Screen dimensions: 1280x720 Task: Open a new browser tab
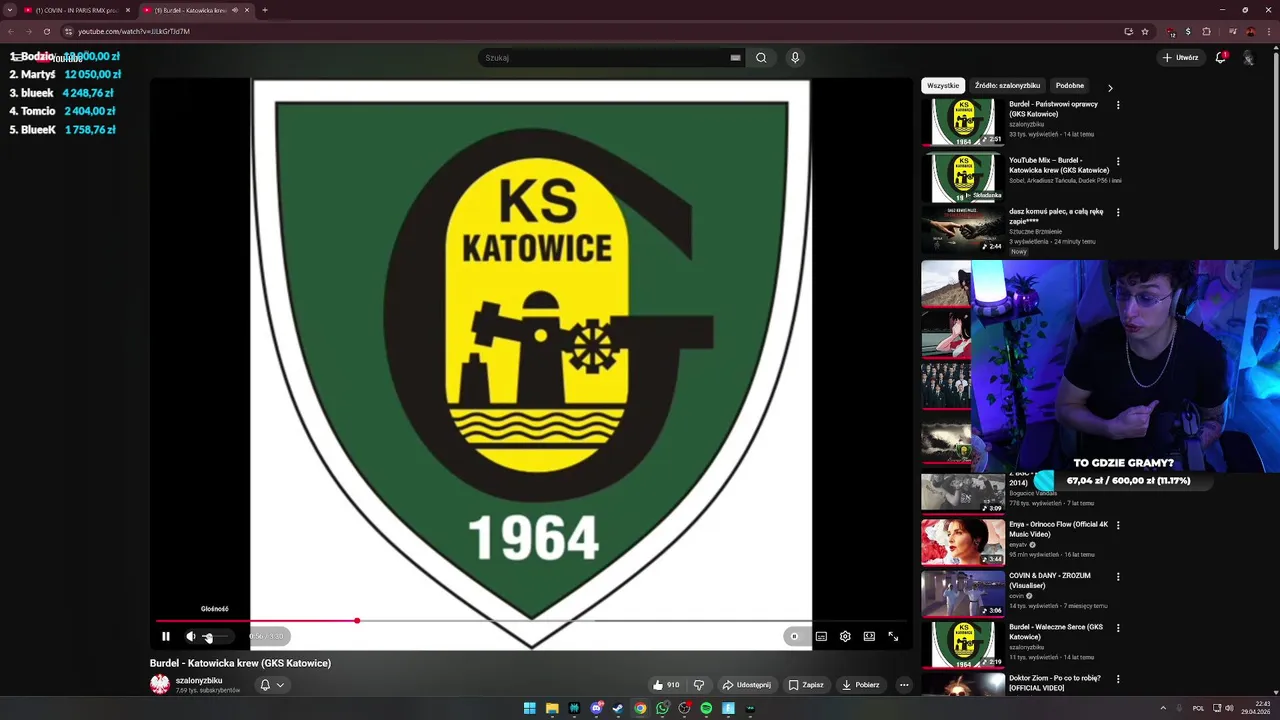coord(265,10)
